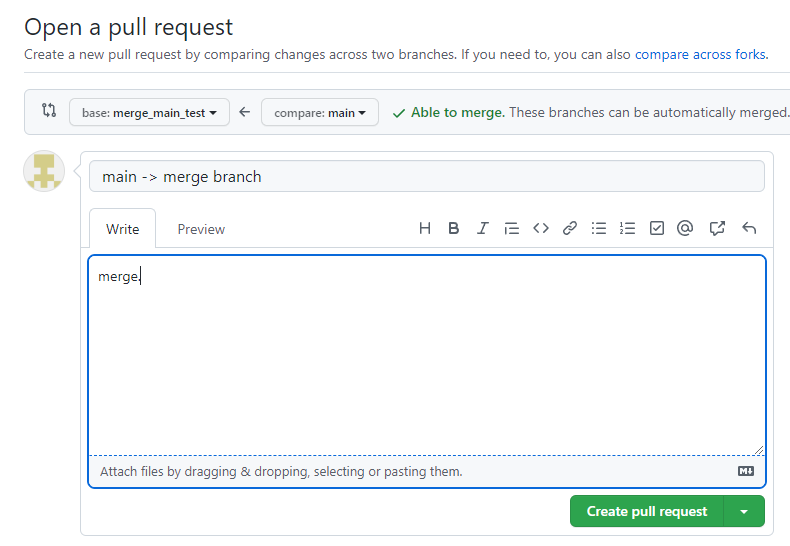Screen dimensions: 790x546
Task: Open the compare: main branch dropdown
Action: (320, 112)
